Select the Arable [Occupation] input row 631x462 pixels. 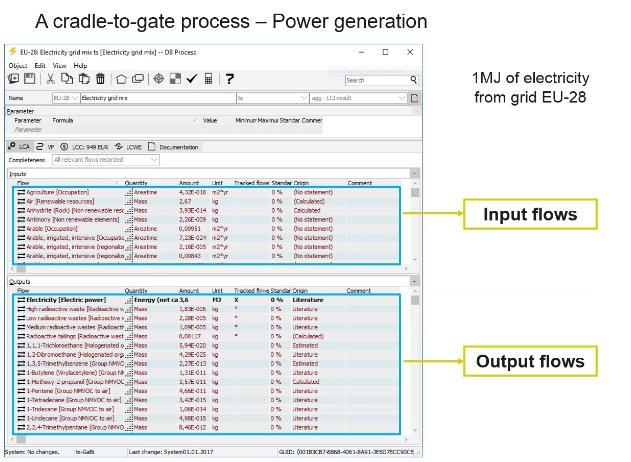206,229
